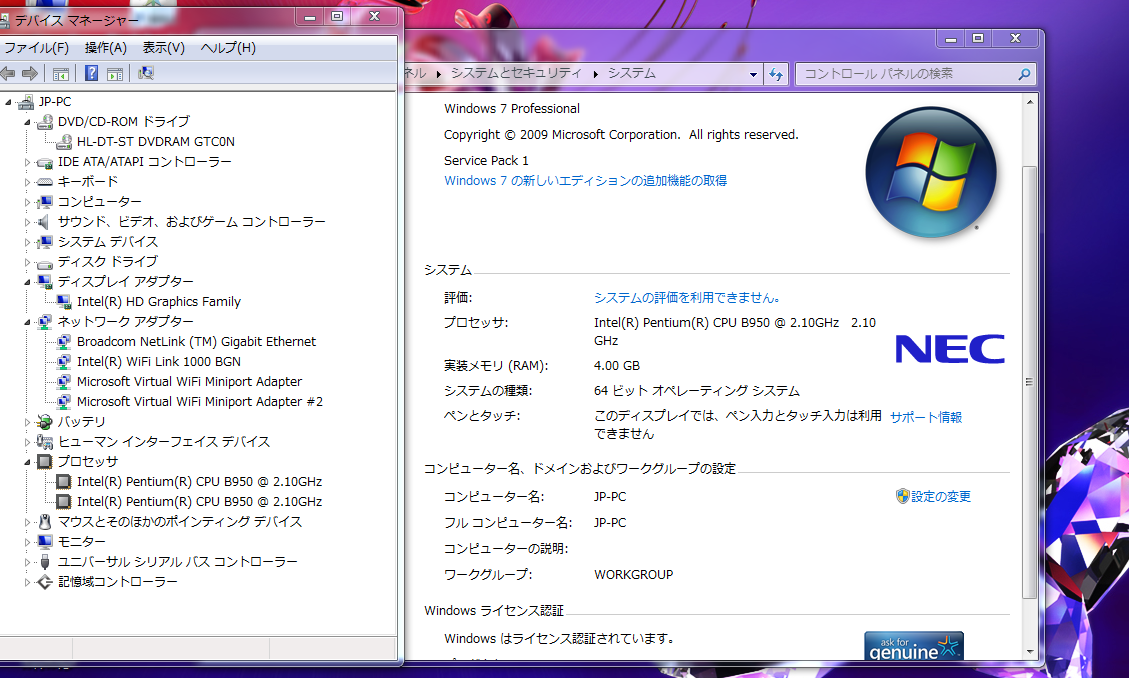Minimize the デバイス マネージャー window
1129x678 pixels.
point(310,17)
